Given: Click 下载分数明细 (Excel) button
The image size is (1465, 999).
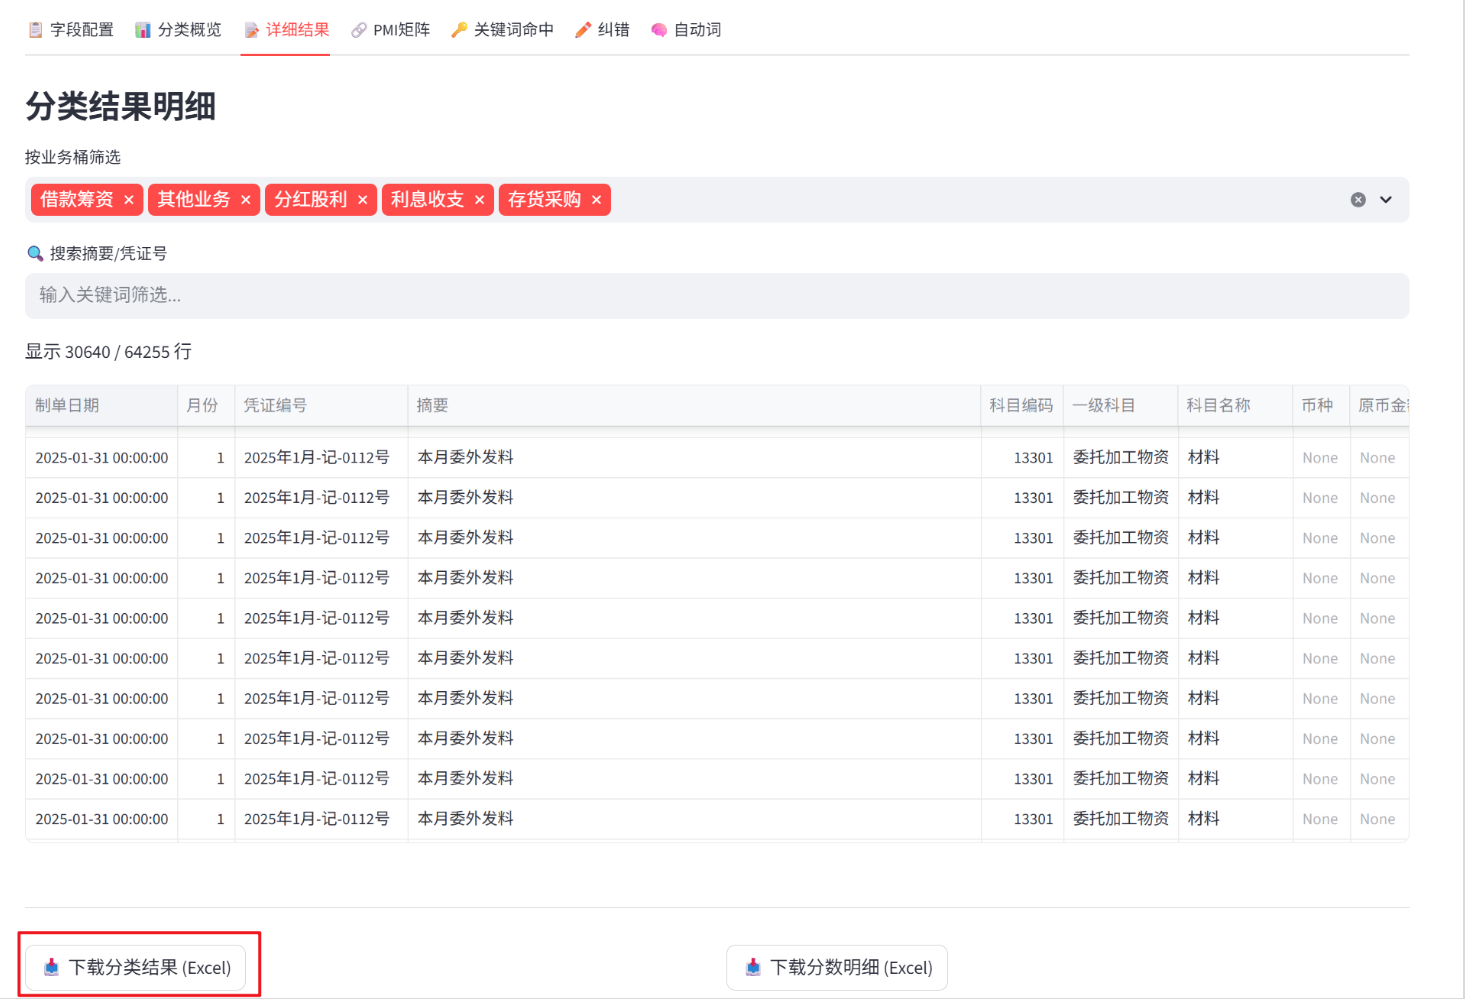Looking at the screenshot, I should 837,967.
